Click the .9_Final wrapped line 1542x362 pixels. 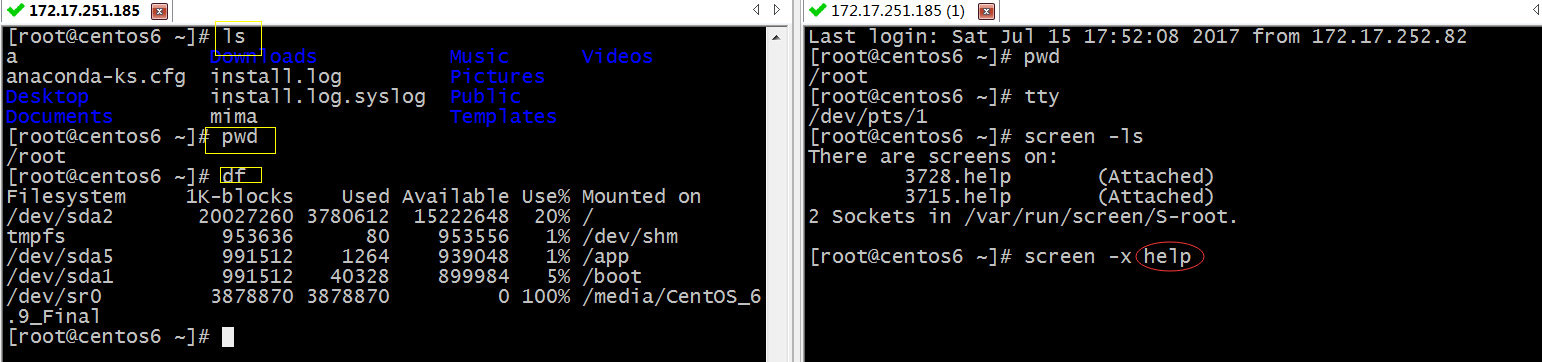(x=53, y=317)
